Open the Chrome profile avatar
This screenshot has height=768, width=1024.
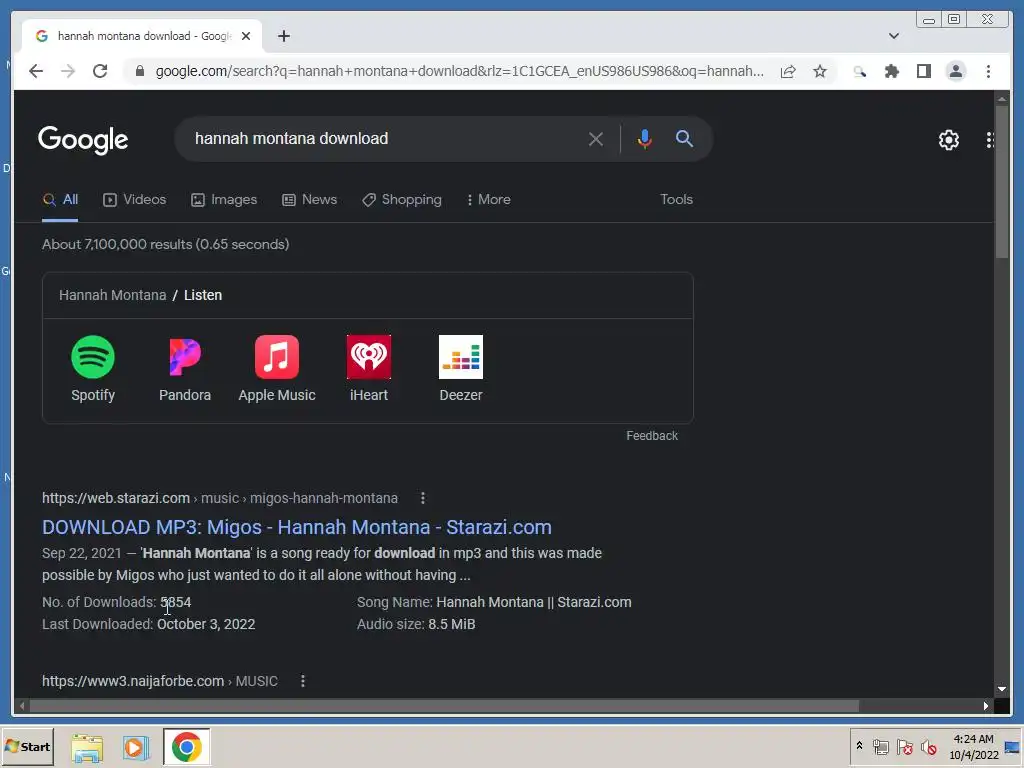955,71
